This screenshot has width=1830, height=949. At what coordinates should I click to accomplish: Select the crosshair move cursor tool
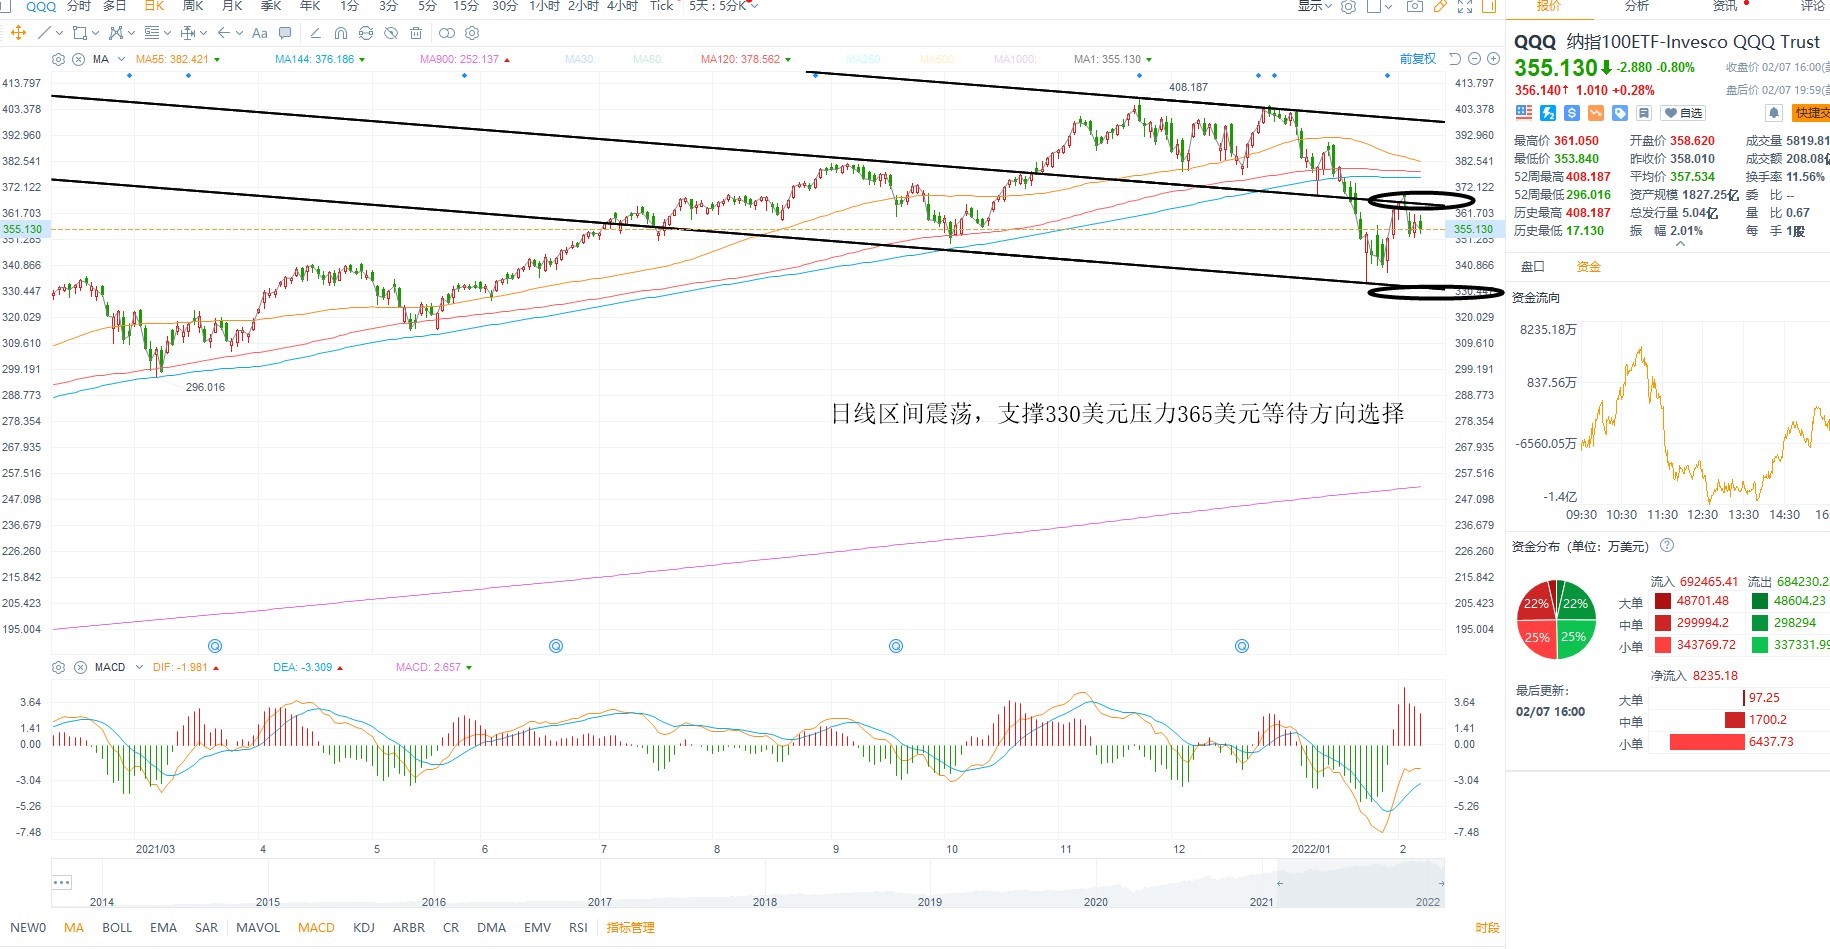click(x=18, y=33)
